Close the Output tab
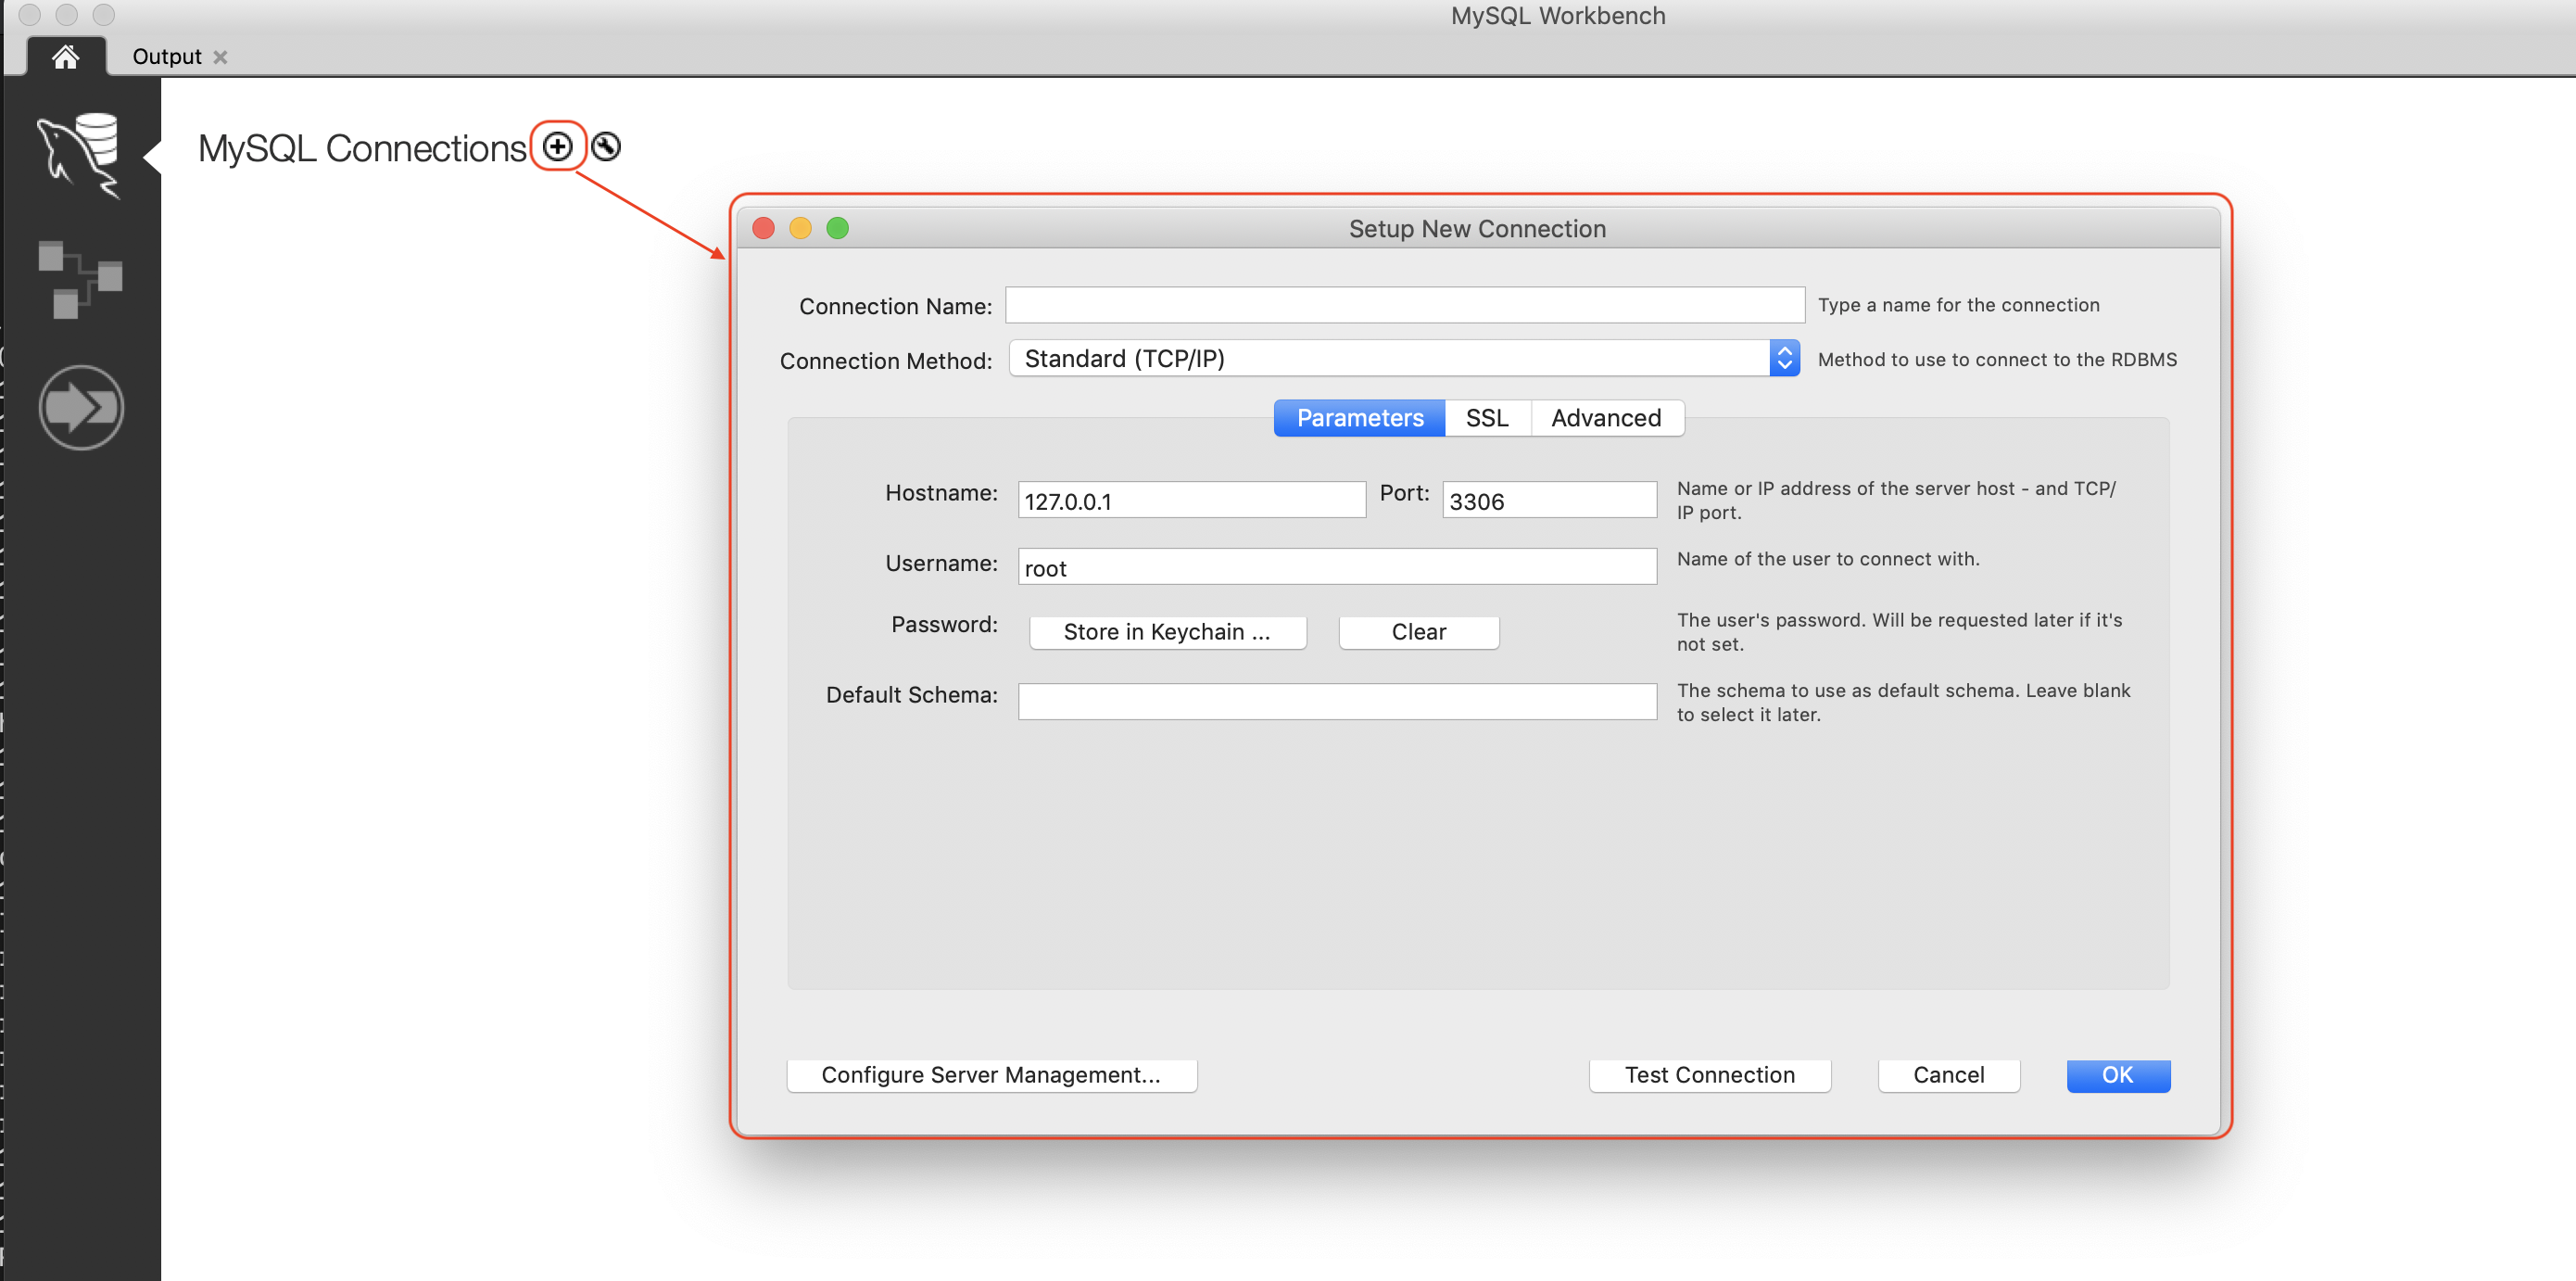 click(x=221, y=57)
